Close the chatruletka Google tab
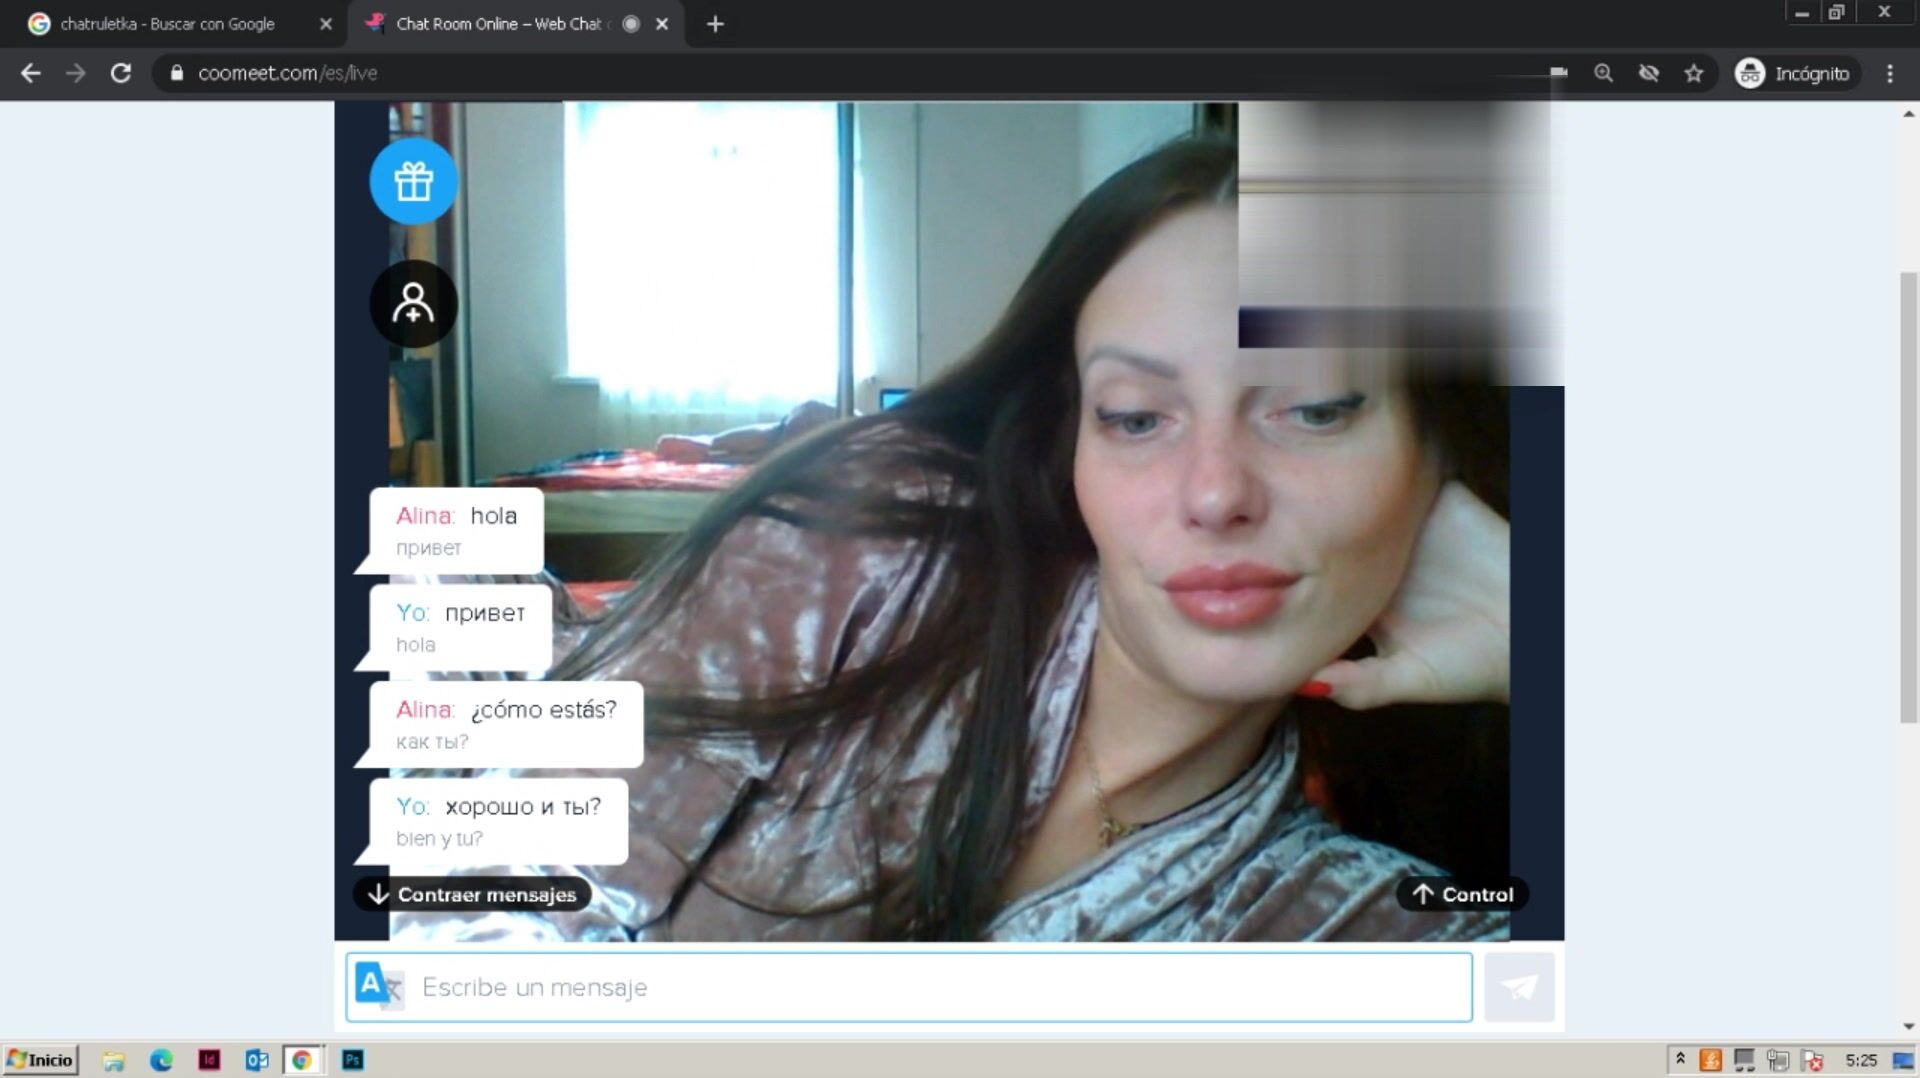The width and height of the screenshot is (1920, 1078). point(326,24)
